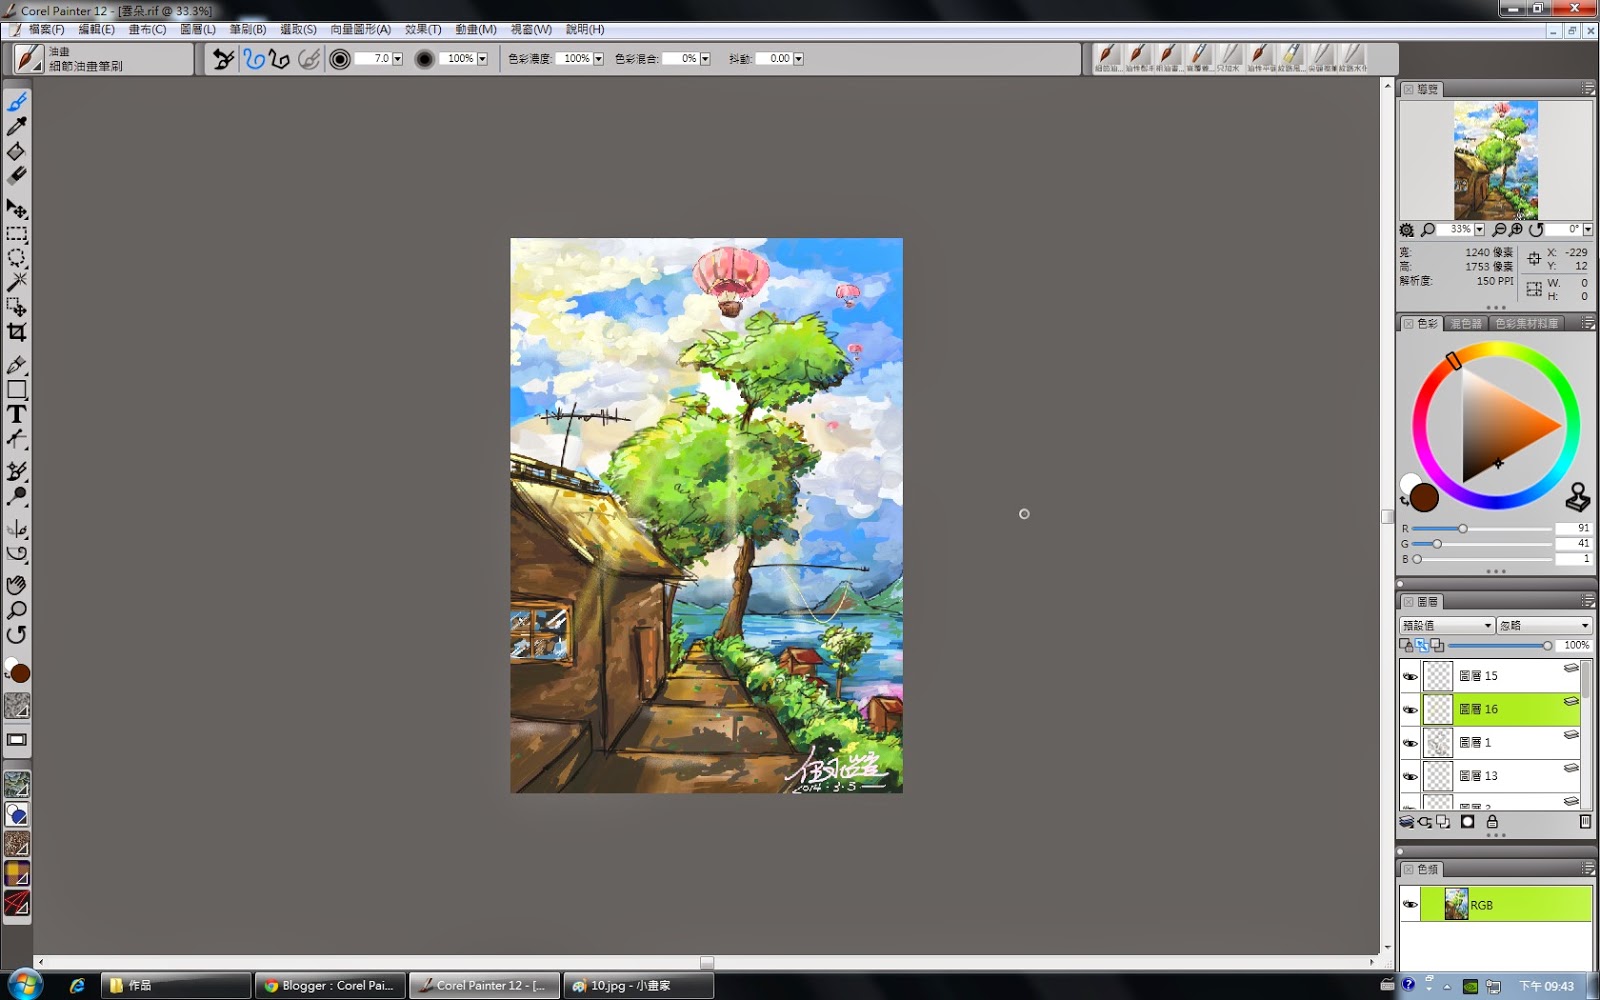Viewport: 1600px width, 1000px height.
Task: Open the brush size 7.0 dropdown arrow
Action: coord(396,59)
